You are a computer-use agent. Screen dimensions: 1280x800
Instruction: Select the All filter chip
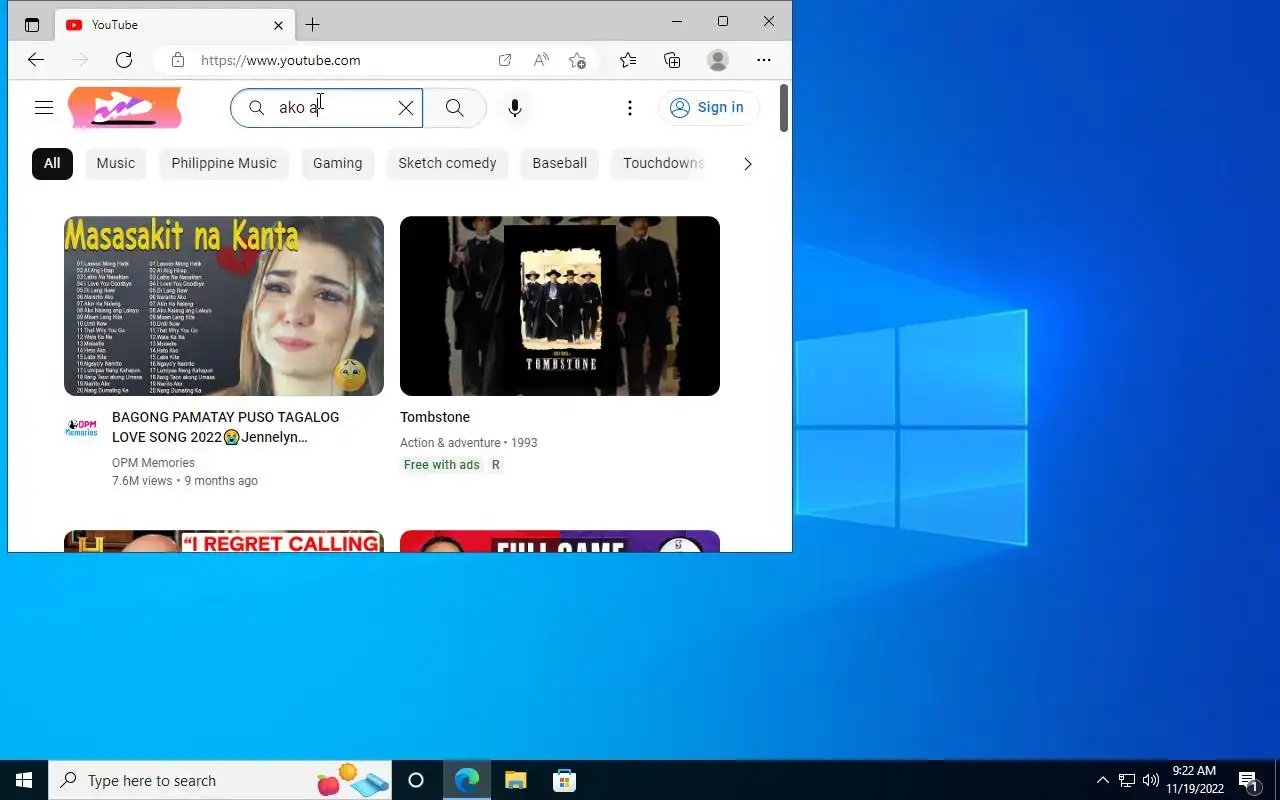(x=52, y=163)
